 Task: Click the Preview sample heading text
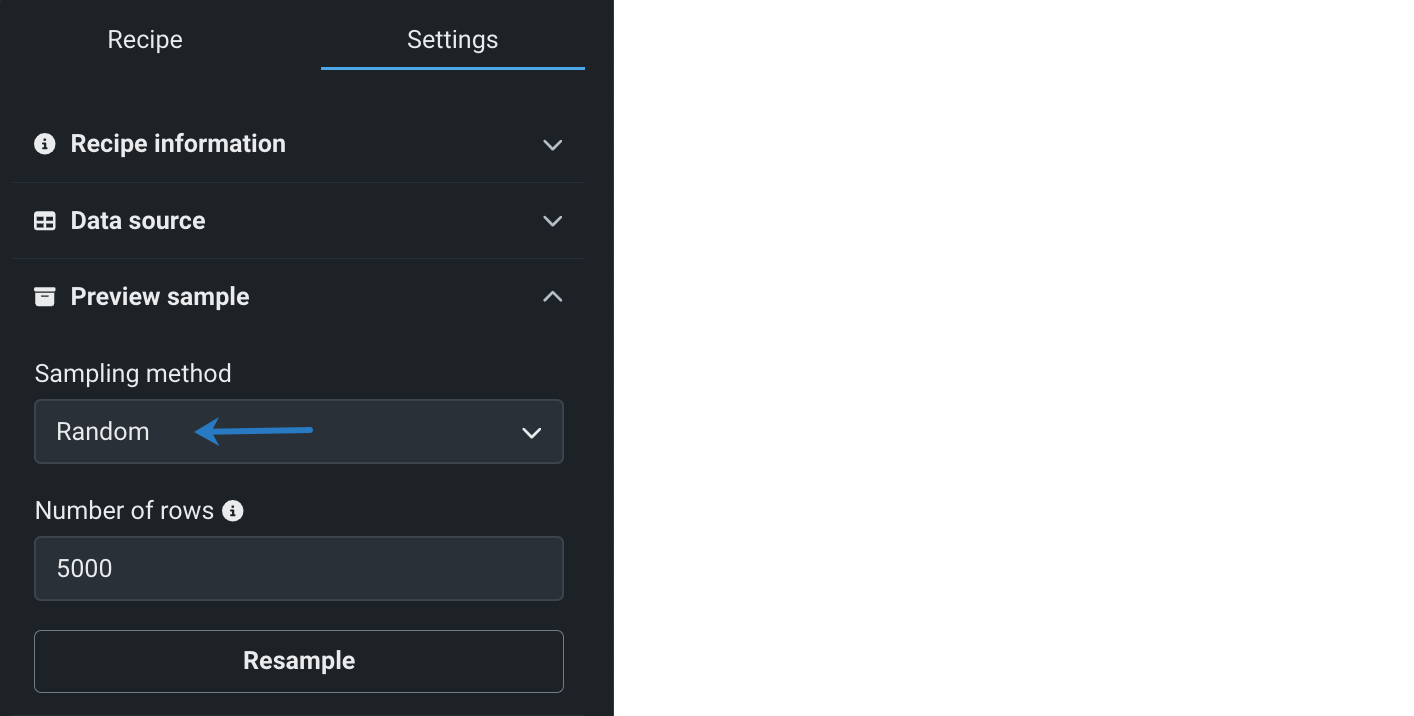tap(160, 297)
